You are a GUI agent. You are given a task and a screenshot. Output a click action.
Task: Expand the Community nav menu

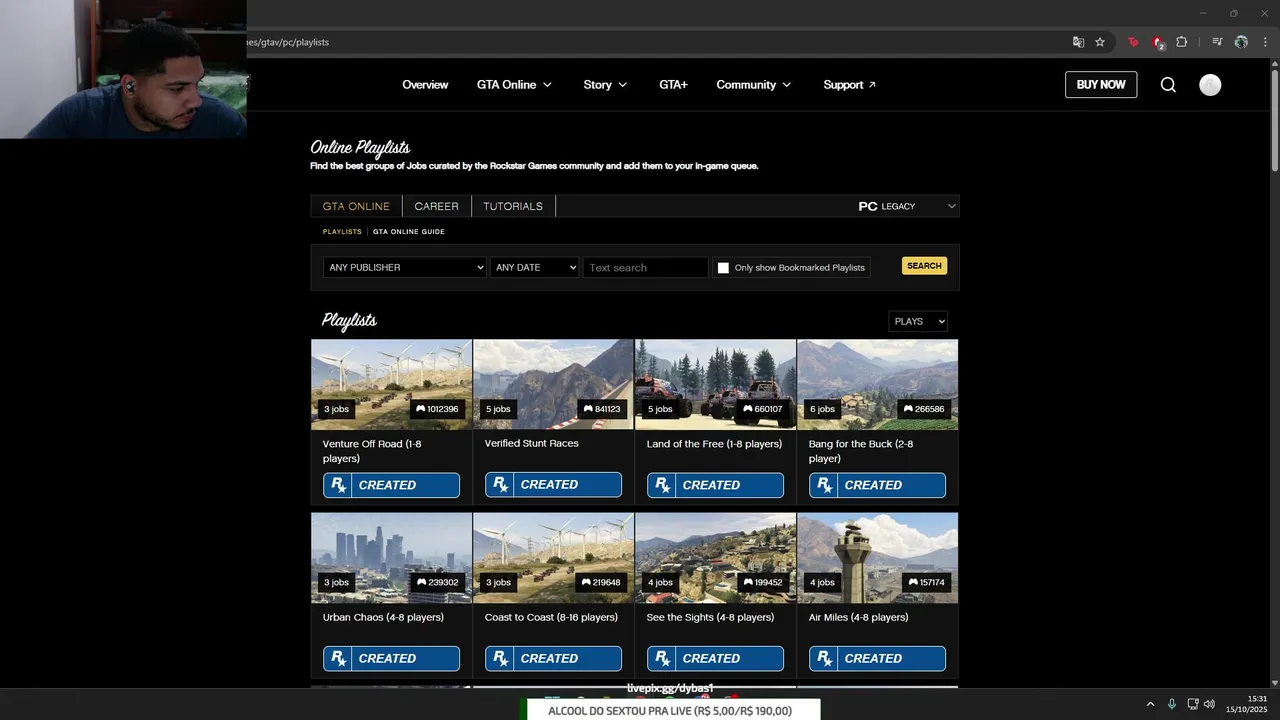click(x=754, y=85)
